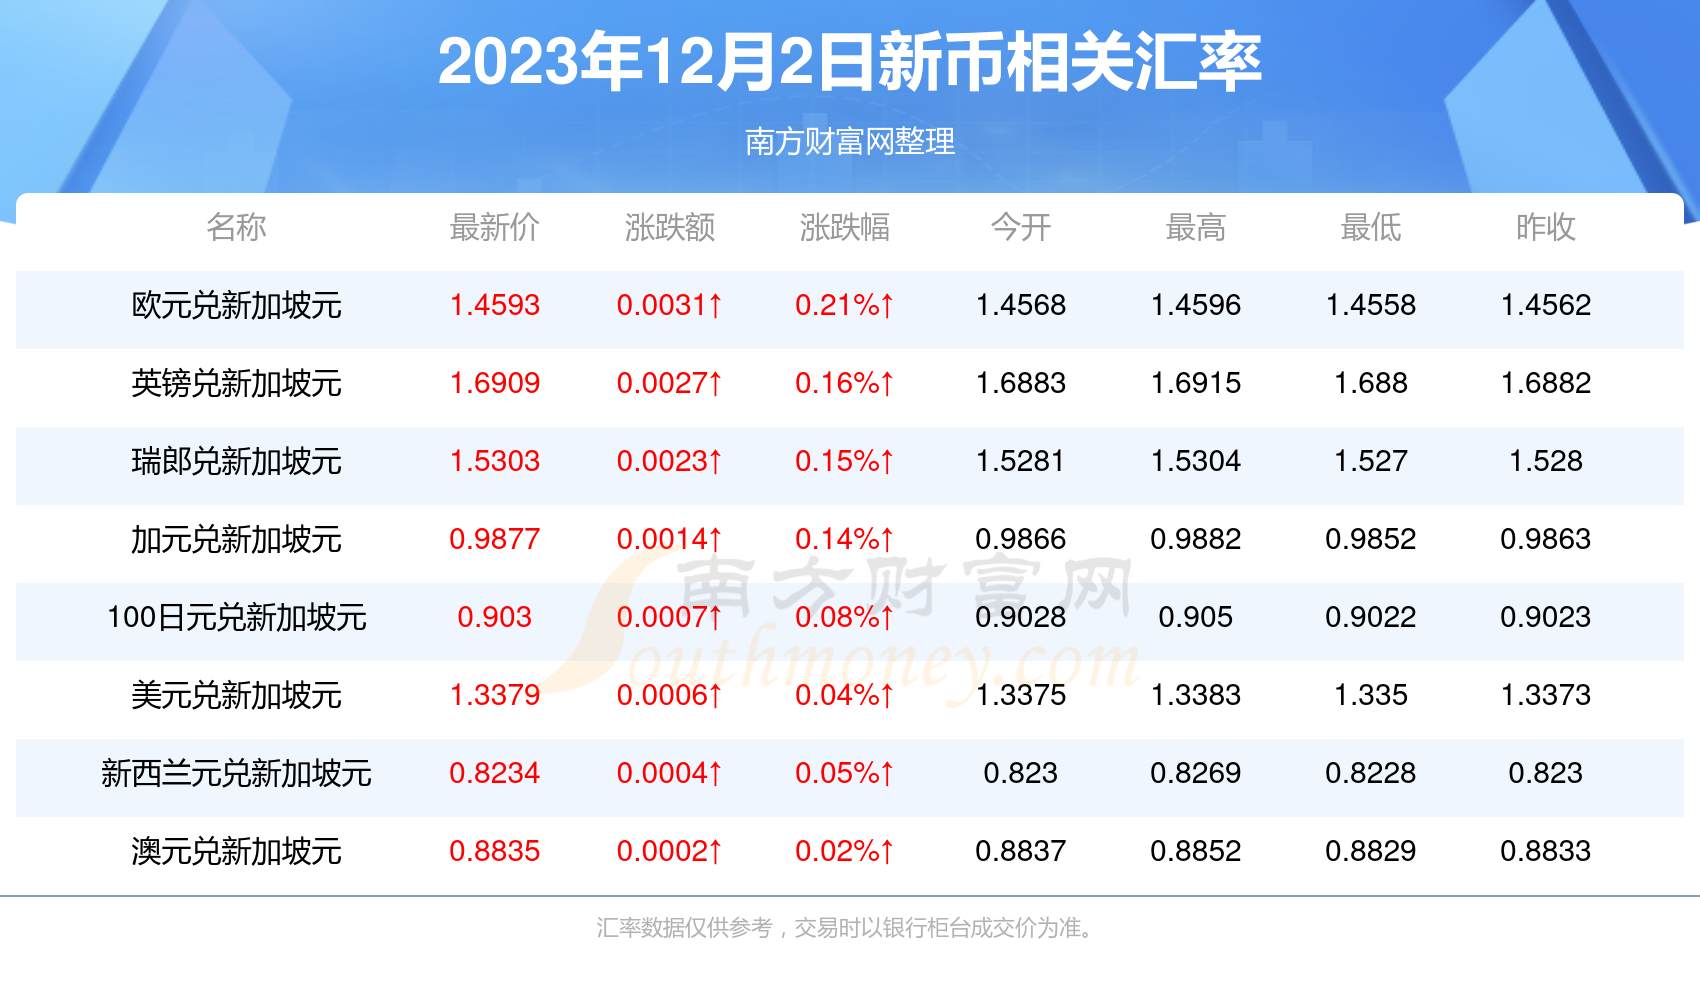Select the latest price 0.8835
Image resolution: width=1700 pixels, height=1000 pixels.
(495, 851)
